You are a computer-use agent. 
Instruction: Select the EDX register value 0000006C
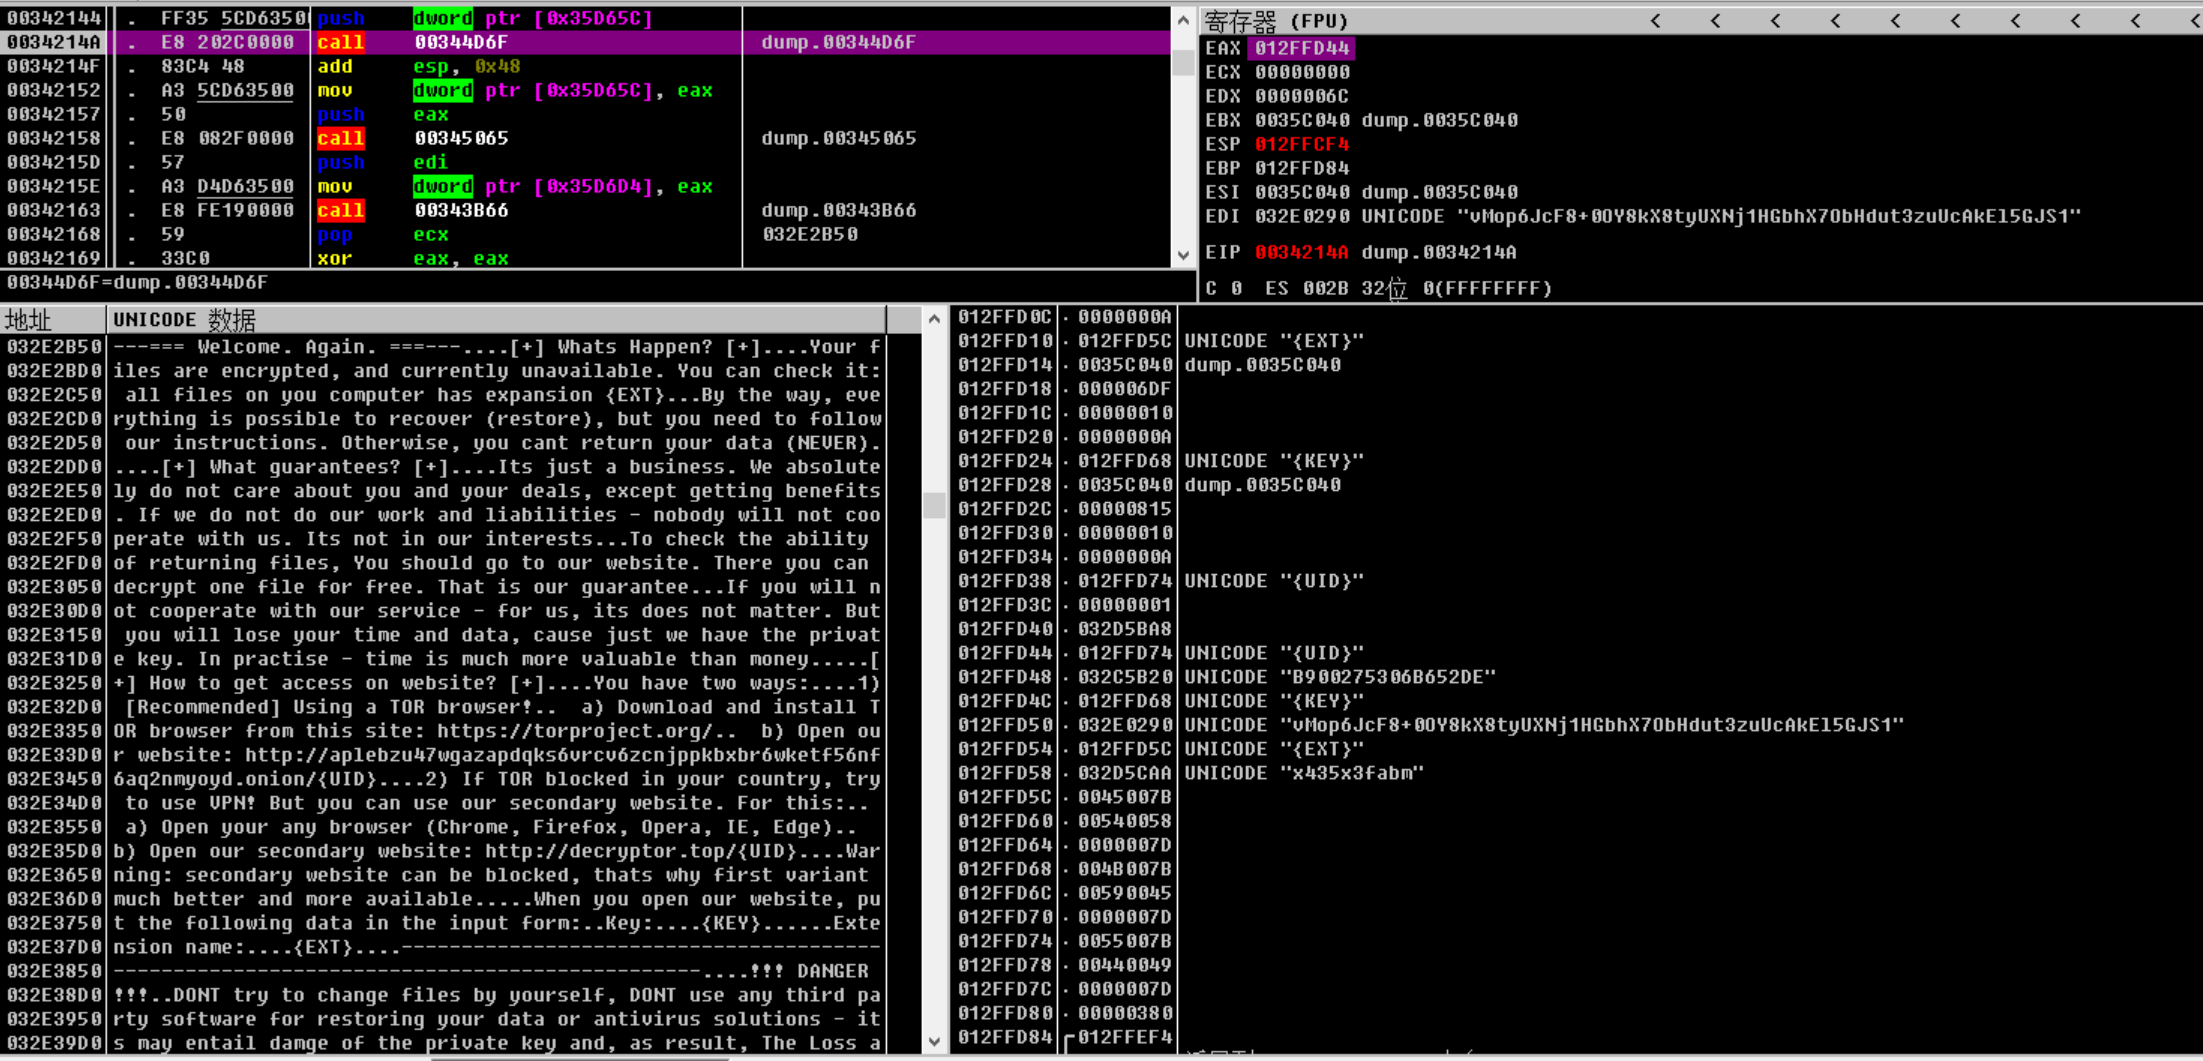pos(1301,96)
